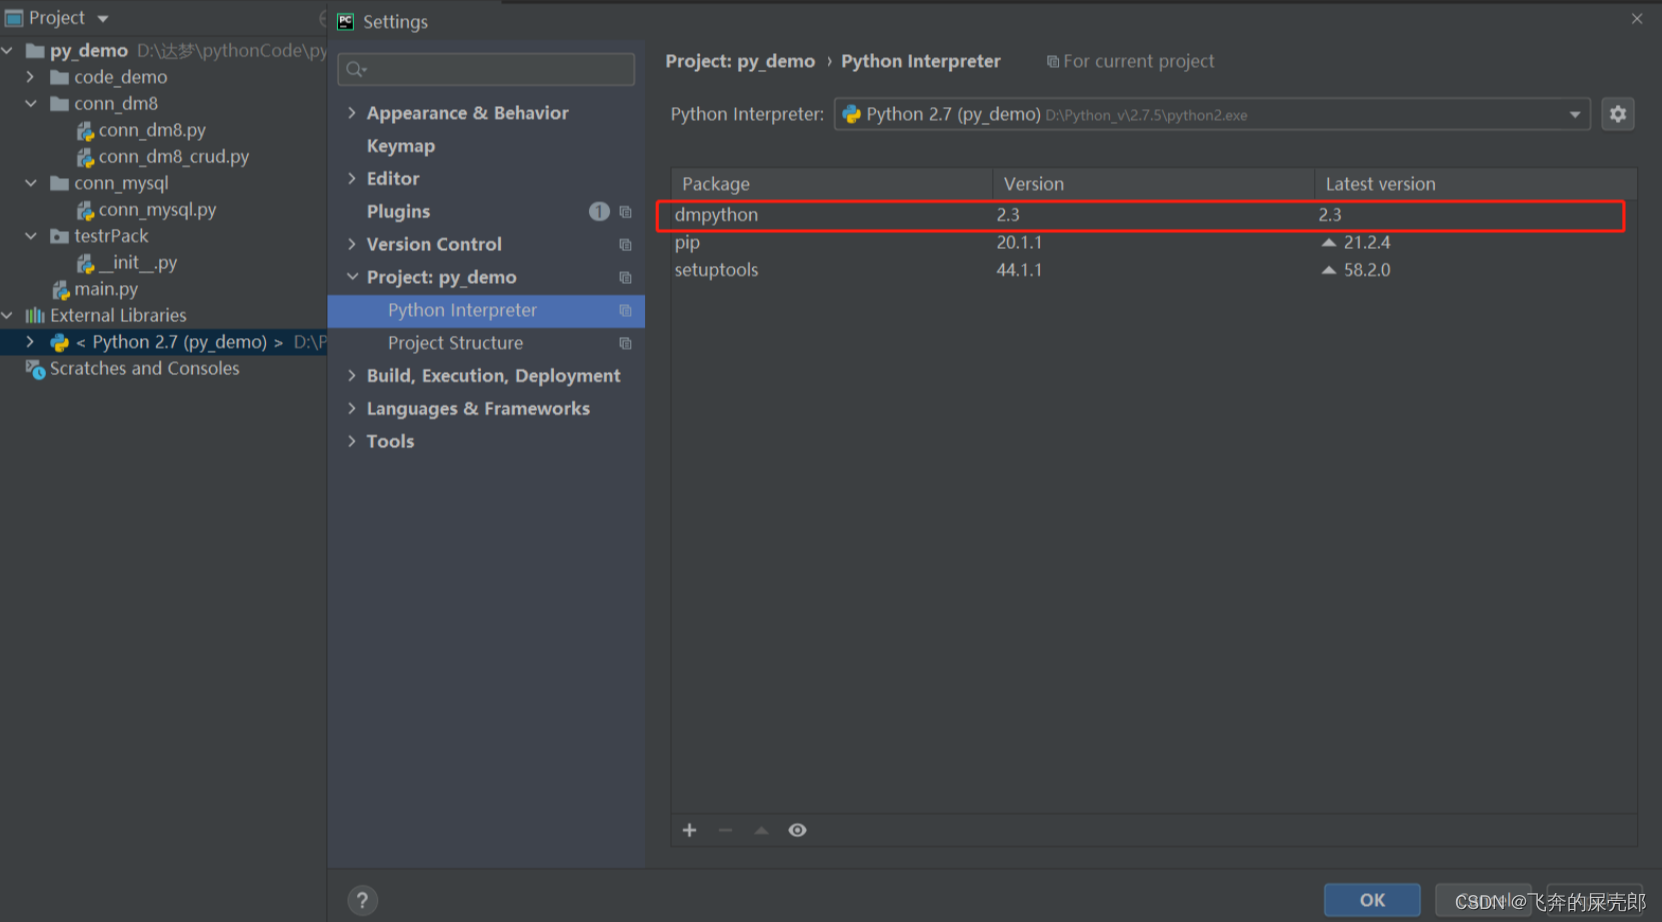Collapse the conn_mysql folder
Image resolution: width=1662 pixels, height=922 pixels.
tap(30, 183)
